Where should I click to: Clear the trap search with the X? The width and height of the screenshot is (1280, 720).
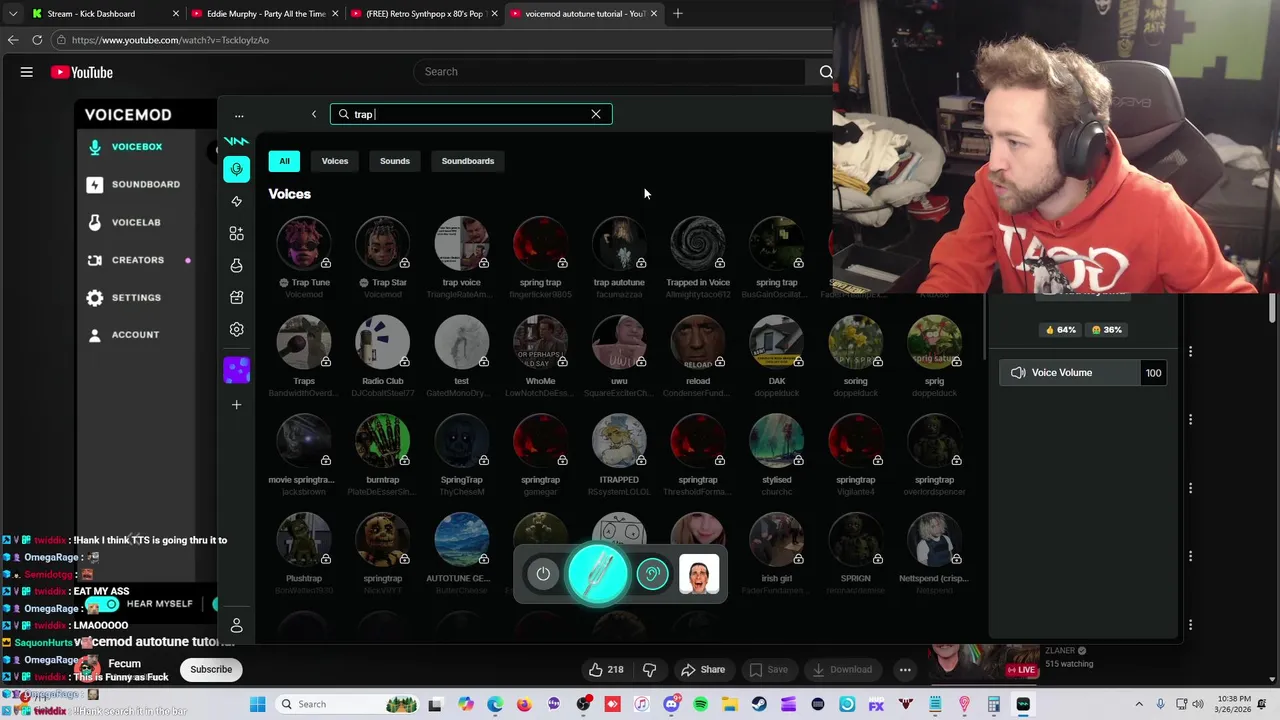(596, 114)
